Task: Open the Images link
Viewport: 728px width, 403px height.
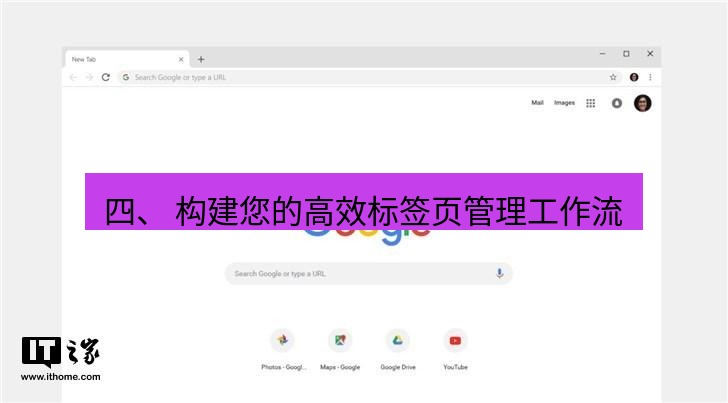Action: (564, 103)
